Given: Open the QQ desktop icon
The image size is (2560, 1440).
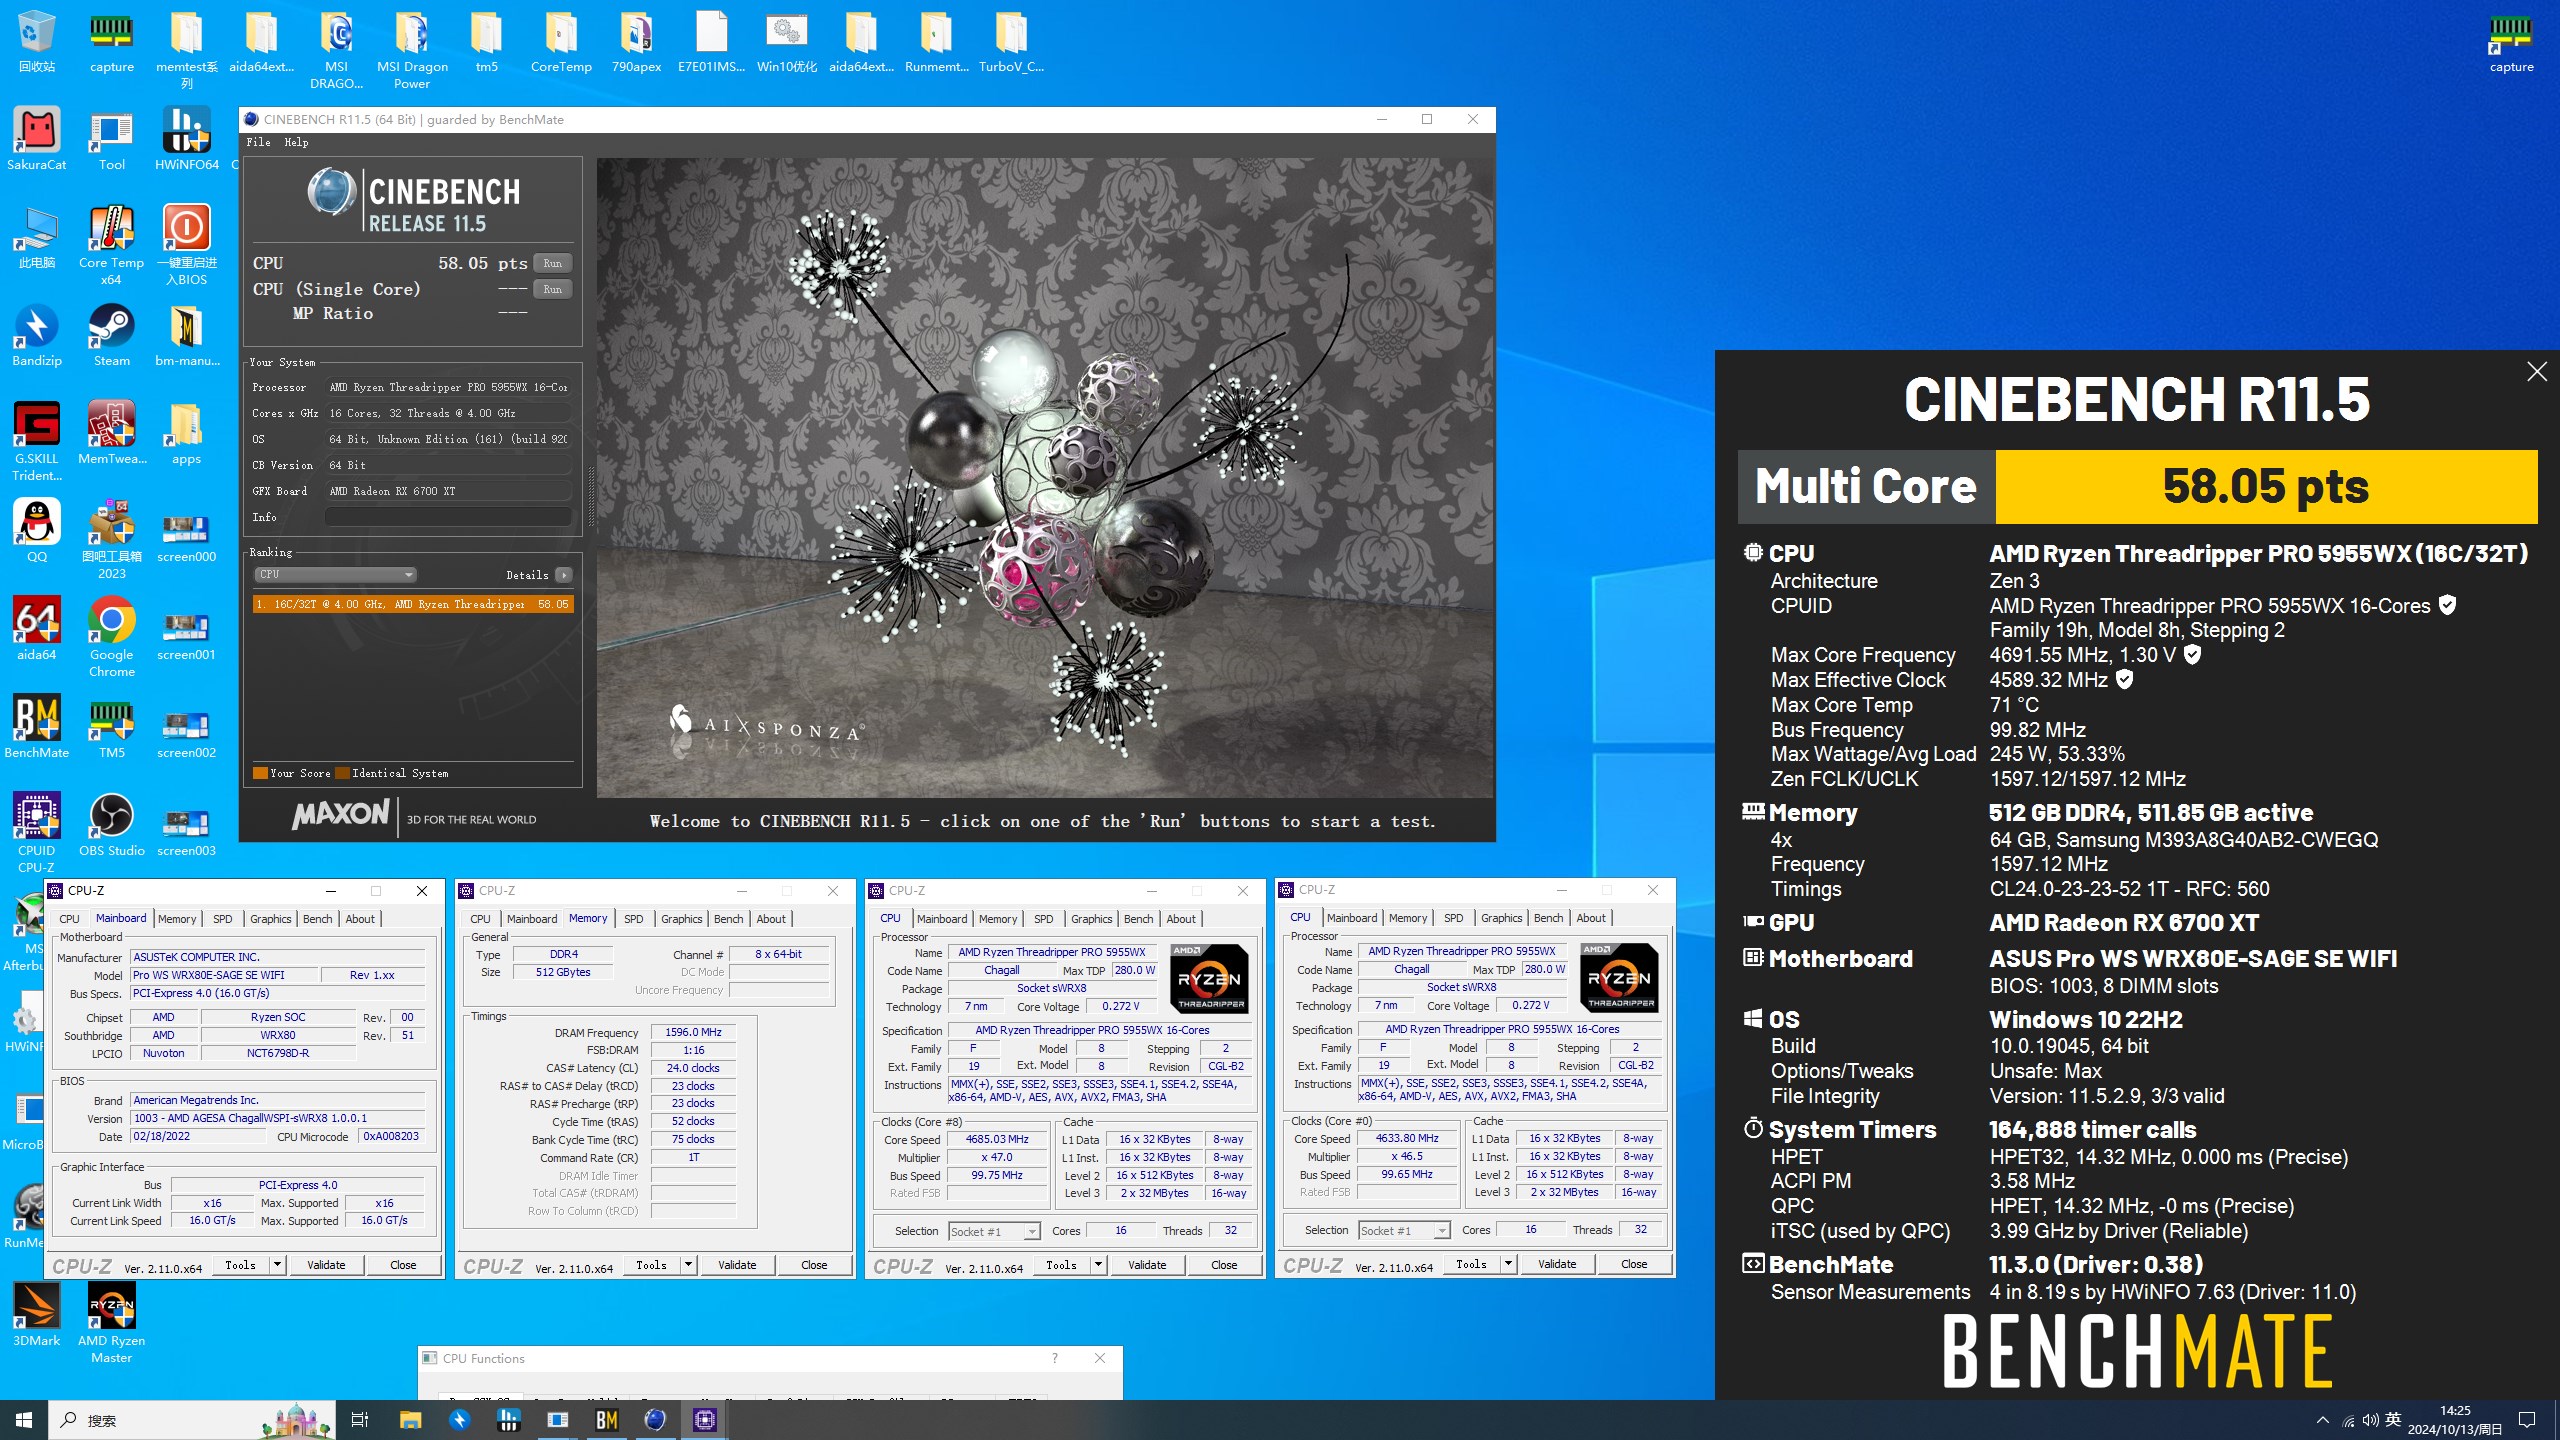Looking at the screenshot, I should coord(36,531).
